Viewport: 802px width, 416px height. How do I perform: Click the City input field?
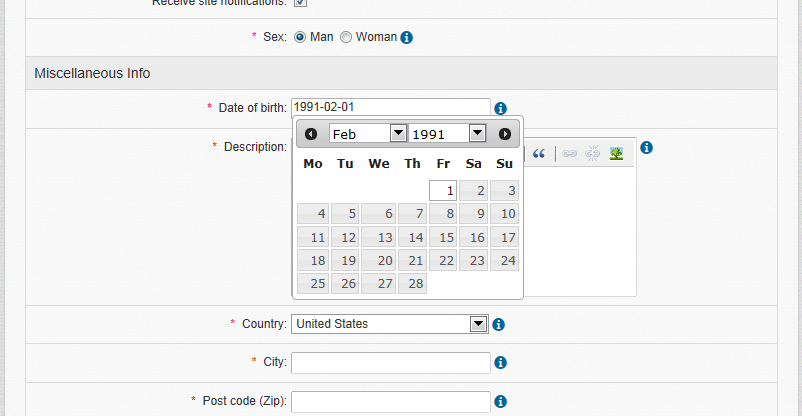click(x=391, y=363)
